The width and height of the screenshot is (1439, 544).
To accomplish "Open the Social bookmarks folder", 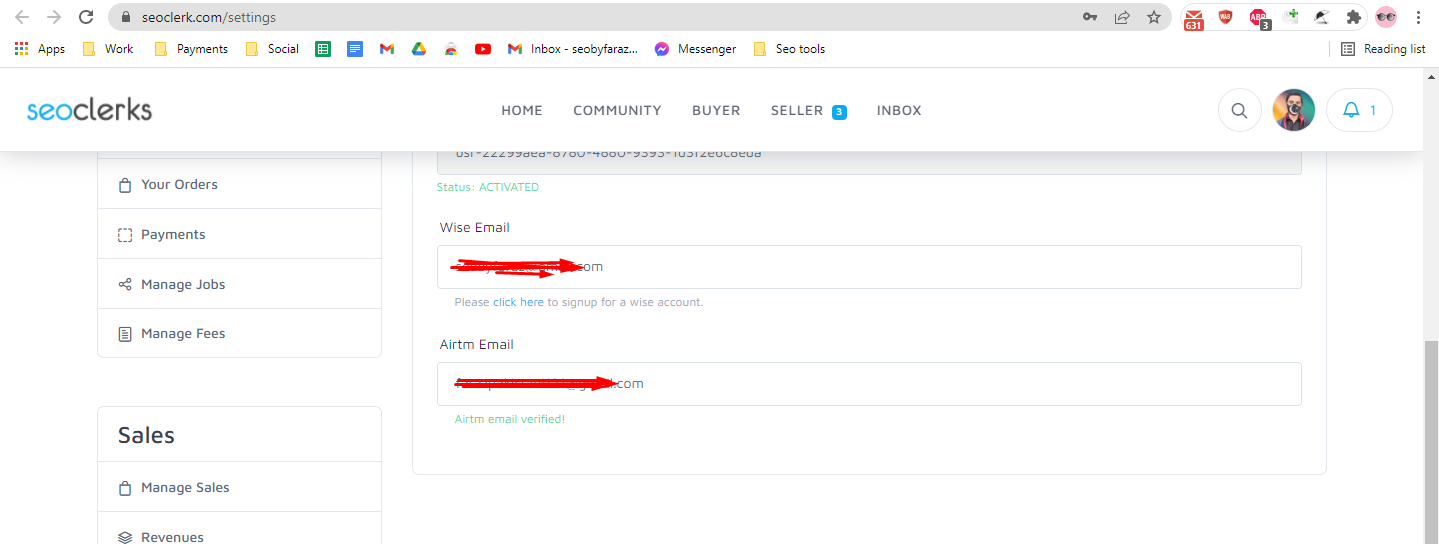I will [x=272, y=49].
